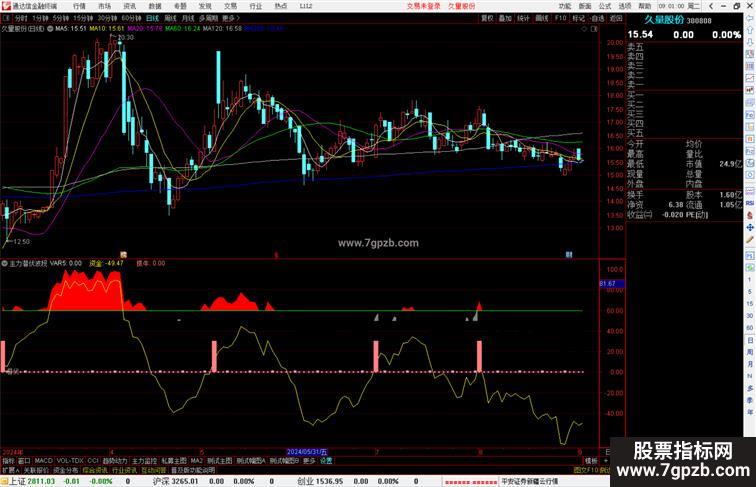Select 月 period in right sidebar
This screenshot has width=756, height=487.
tap(750, 365)
